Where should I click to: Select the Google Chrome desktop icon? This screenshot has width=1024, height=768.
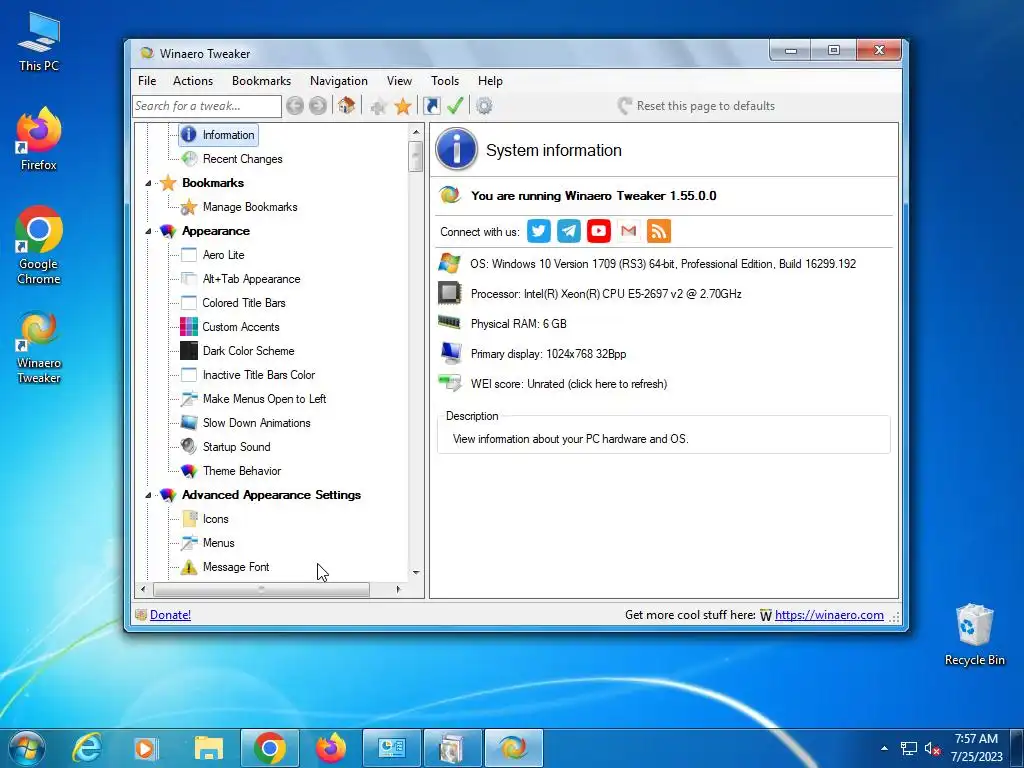(39, 246)
